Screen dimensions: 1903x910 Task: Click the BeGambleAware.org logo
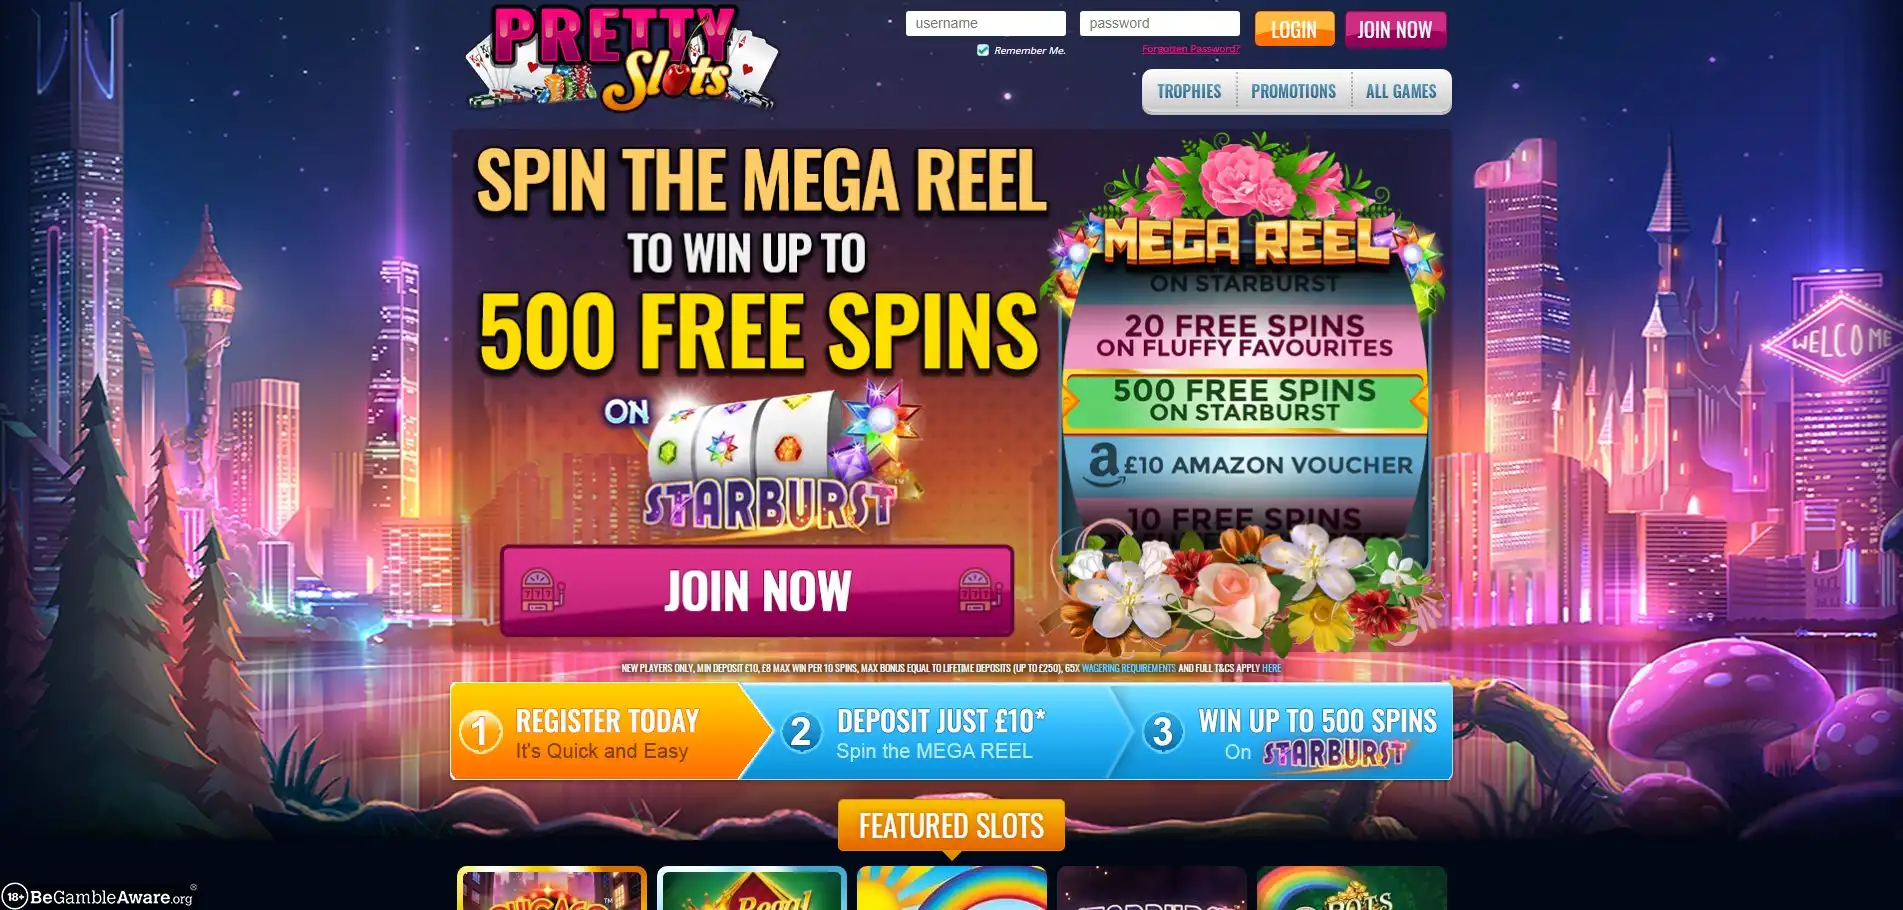(x=99, y=896)
